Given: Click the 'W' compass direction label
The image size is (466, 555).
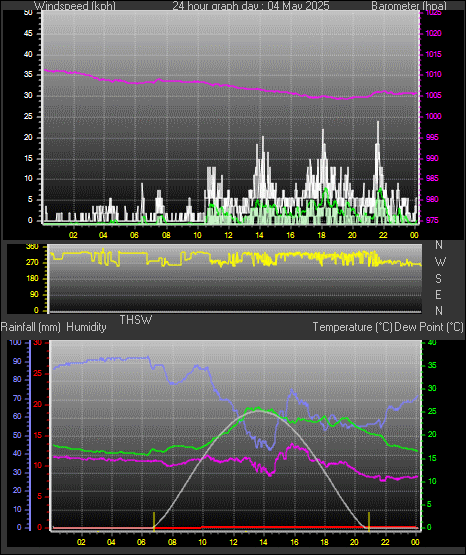Looking at the screenshot, I should 440,262.
